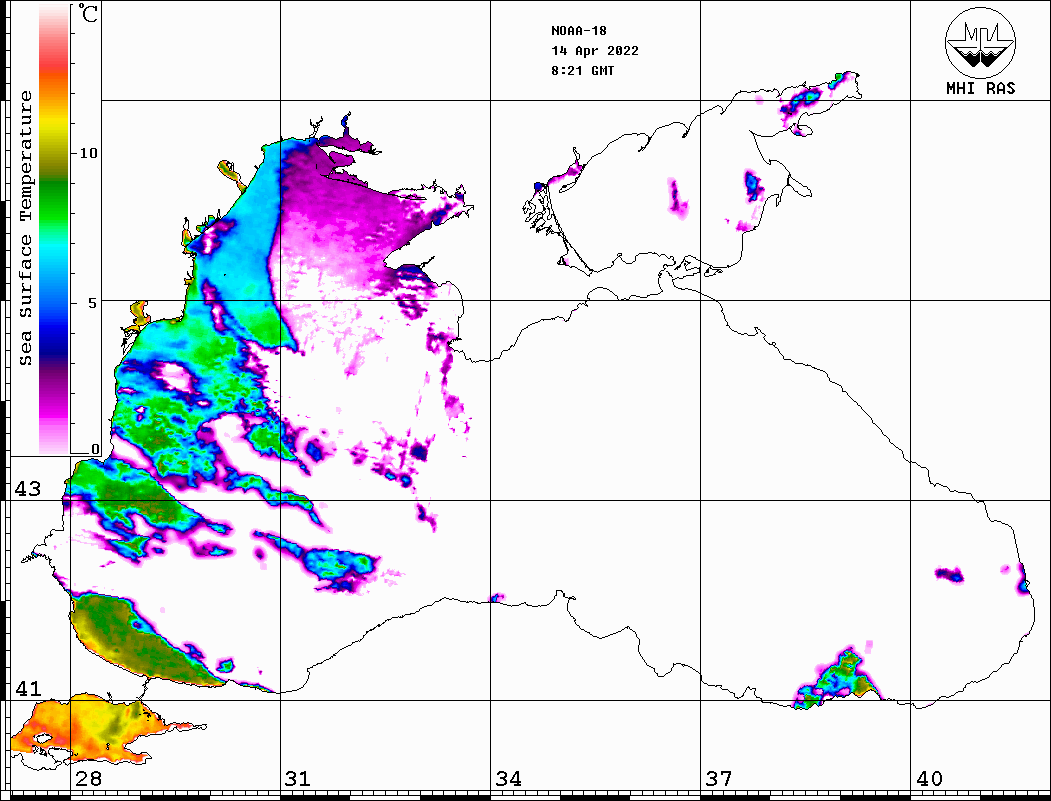Click the 0 mark on temperature scale

[95, 449]
